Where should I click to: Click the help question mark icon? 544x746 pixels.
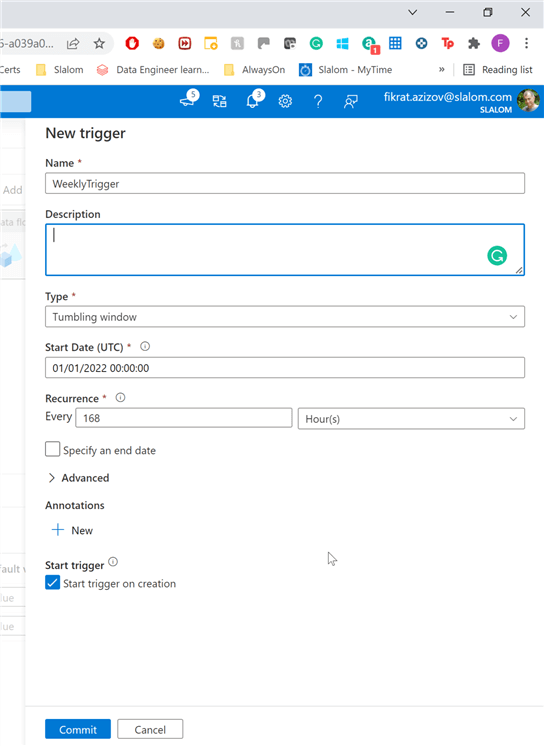[318, 101]
